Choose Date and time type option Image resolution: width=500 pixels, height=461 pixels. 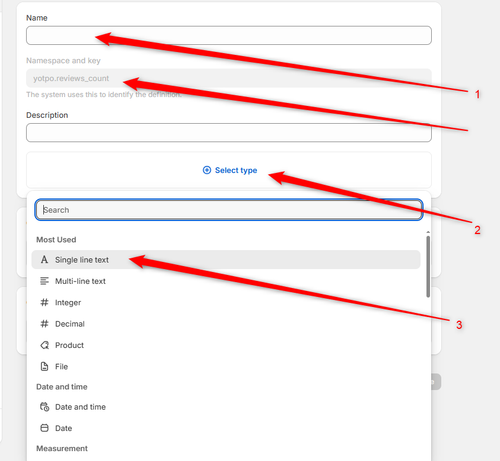pos(226,407)
